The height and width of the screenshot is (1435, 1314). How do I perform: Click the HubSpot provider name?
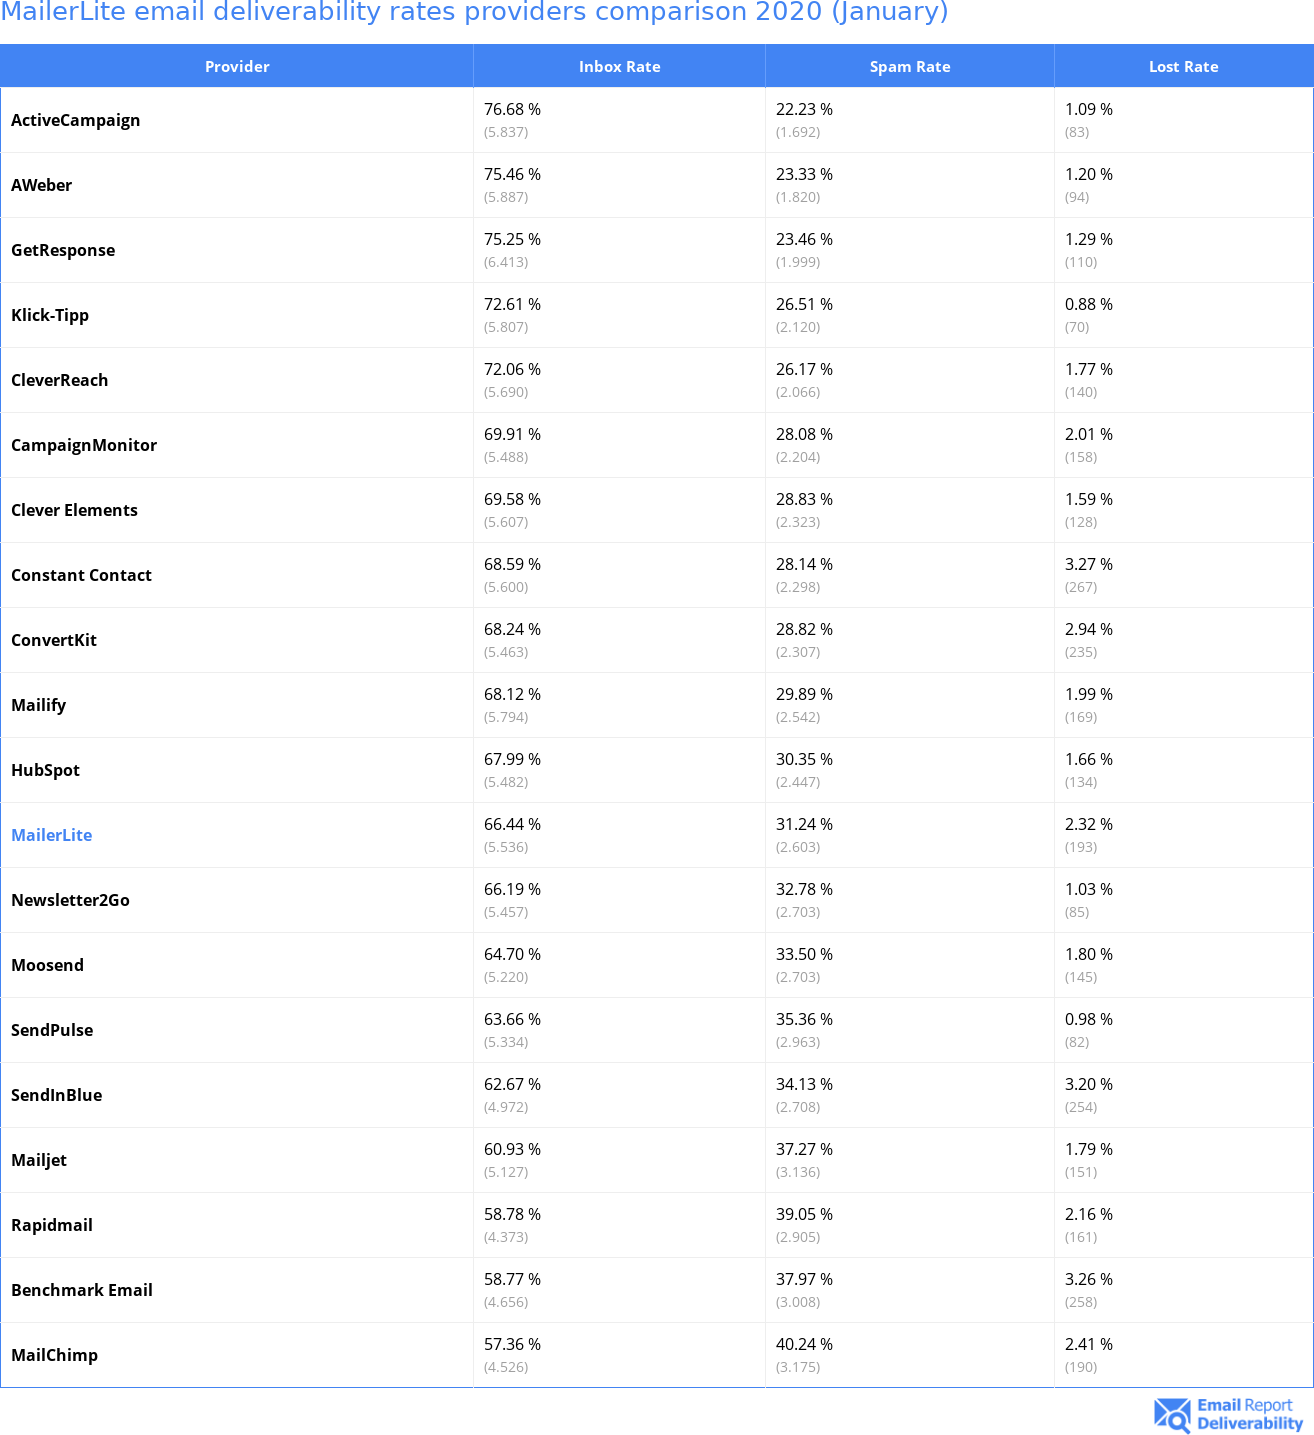click(x=46, y=770)
